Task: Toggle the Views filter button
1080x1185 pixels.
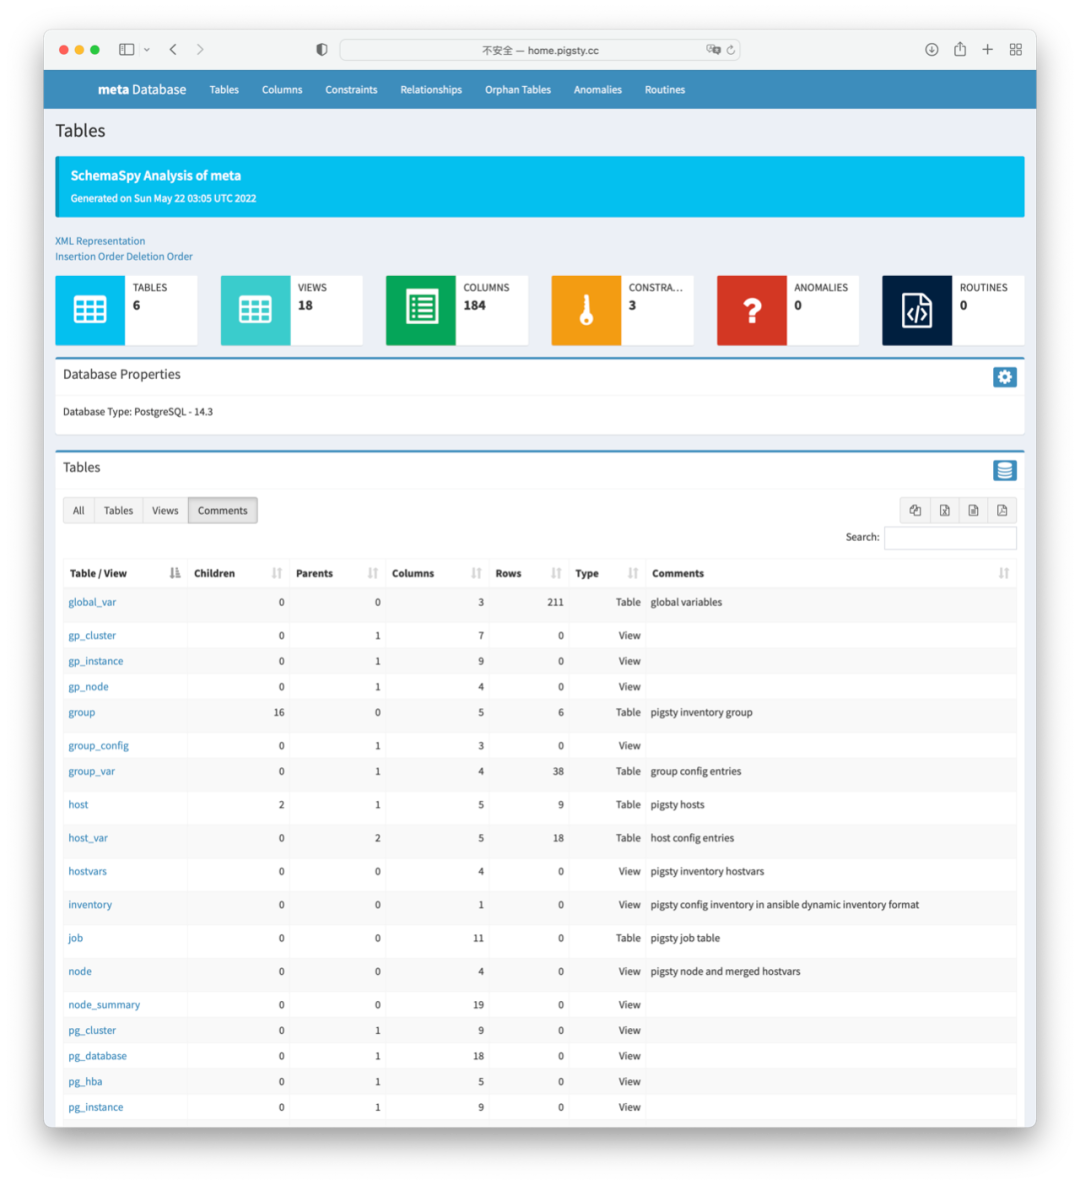Action: tap(165, 511)
